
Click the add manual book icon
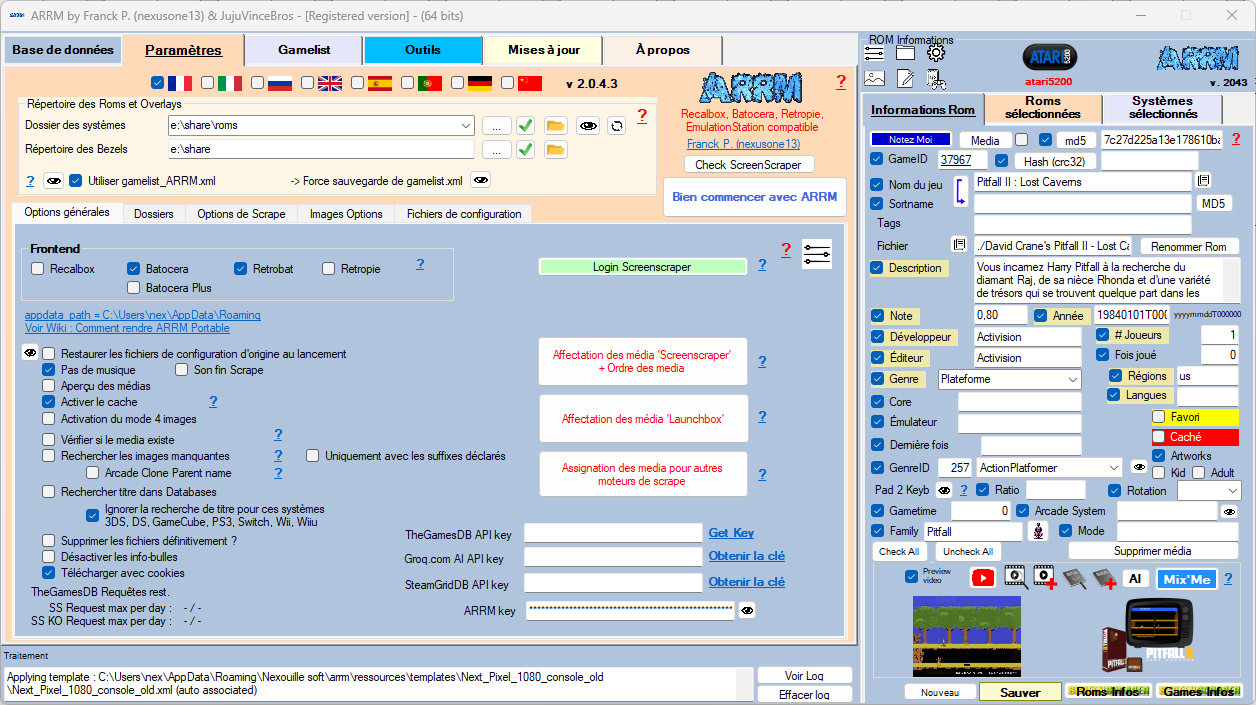(1104, 578)
